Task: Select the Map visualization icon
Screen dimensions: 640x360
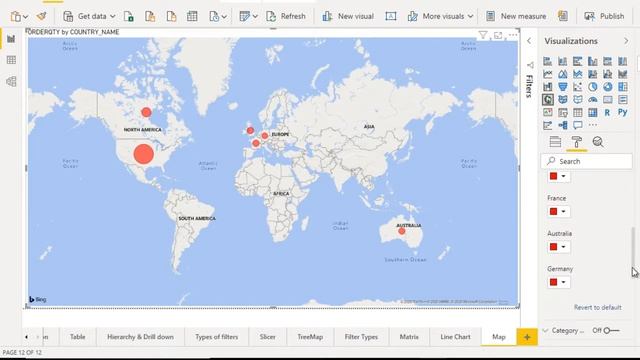Action: (x=548, y=99)
